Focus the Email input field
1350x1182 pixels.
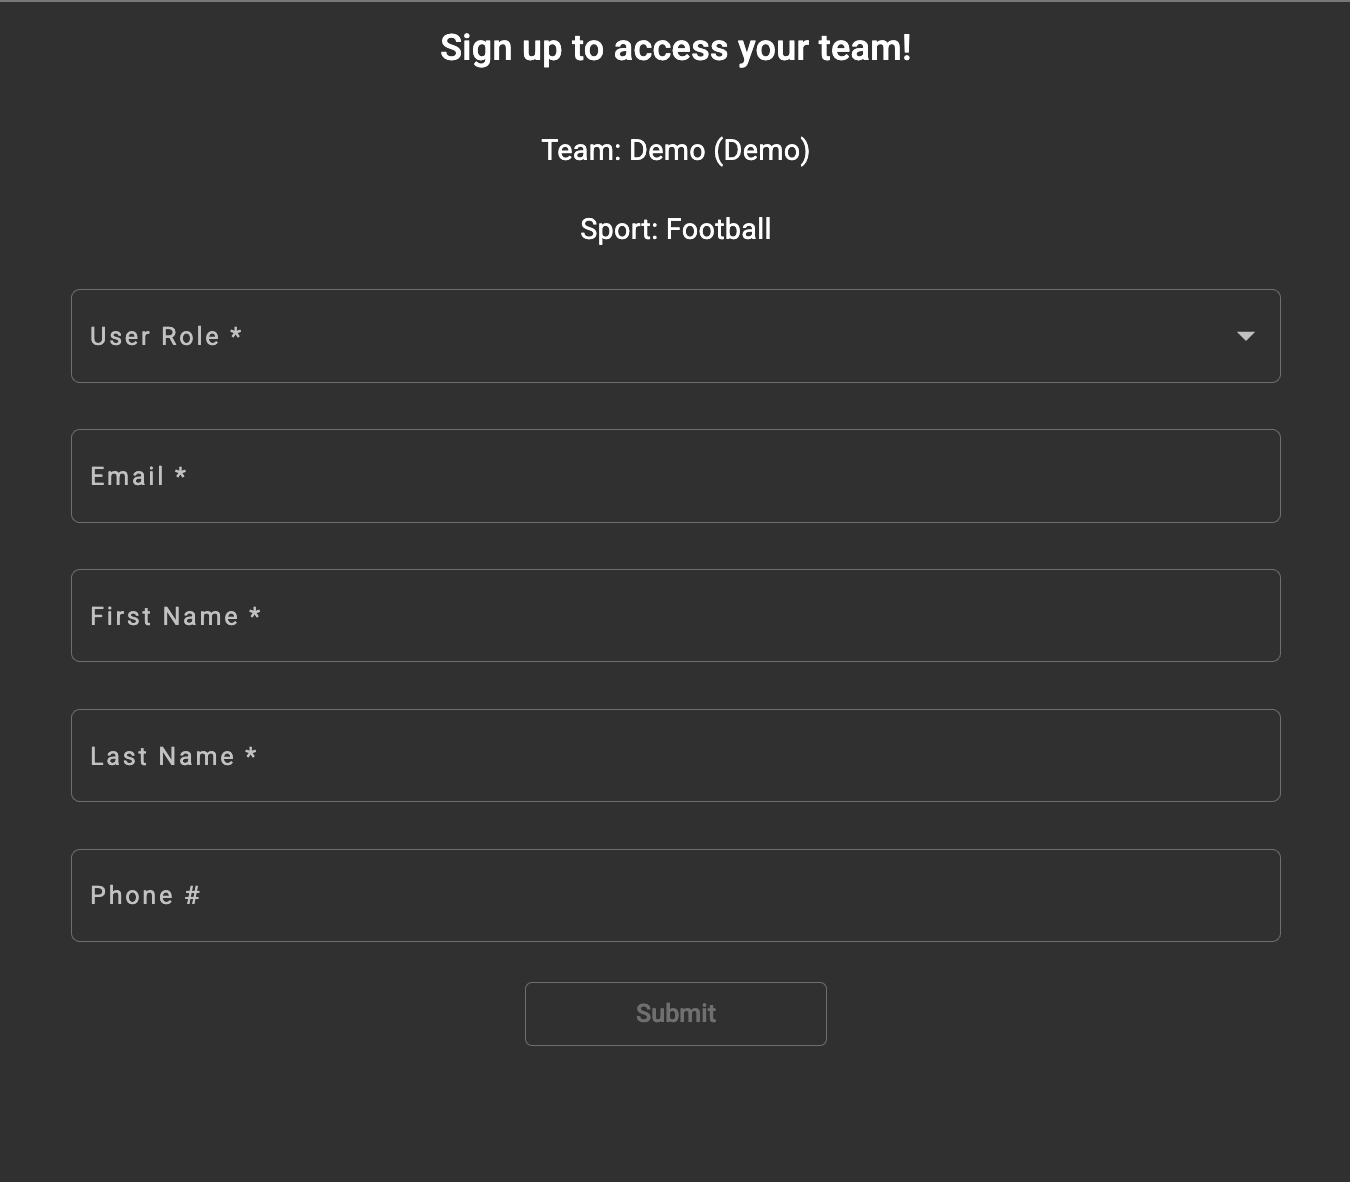(x=676, y=476)
